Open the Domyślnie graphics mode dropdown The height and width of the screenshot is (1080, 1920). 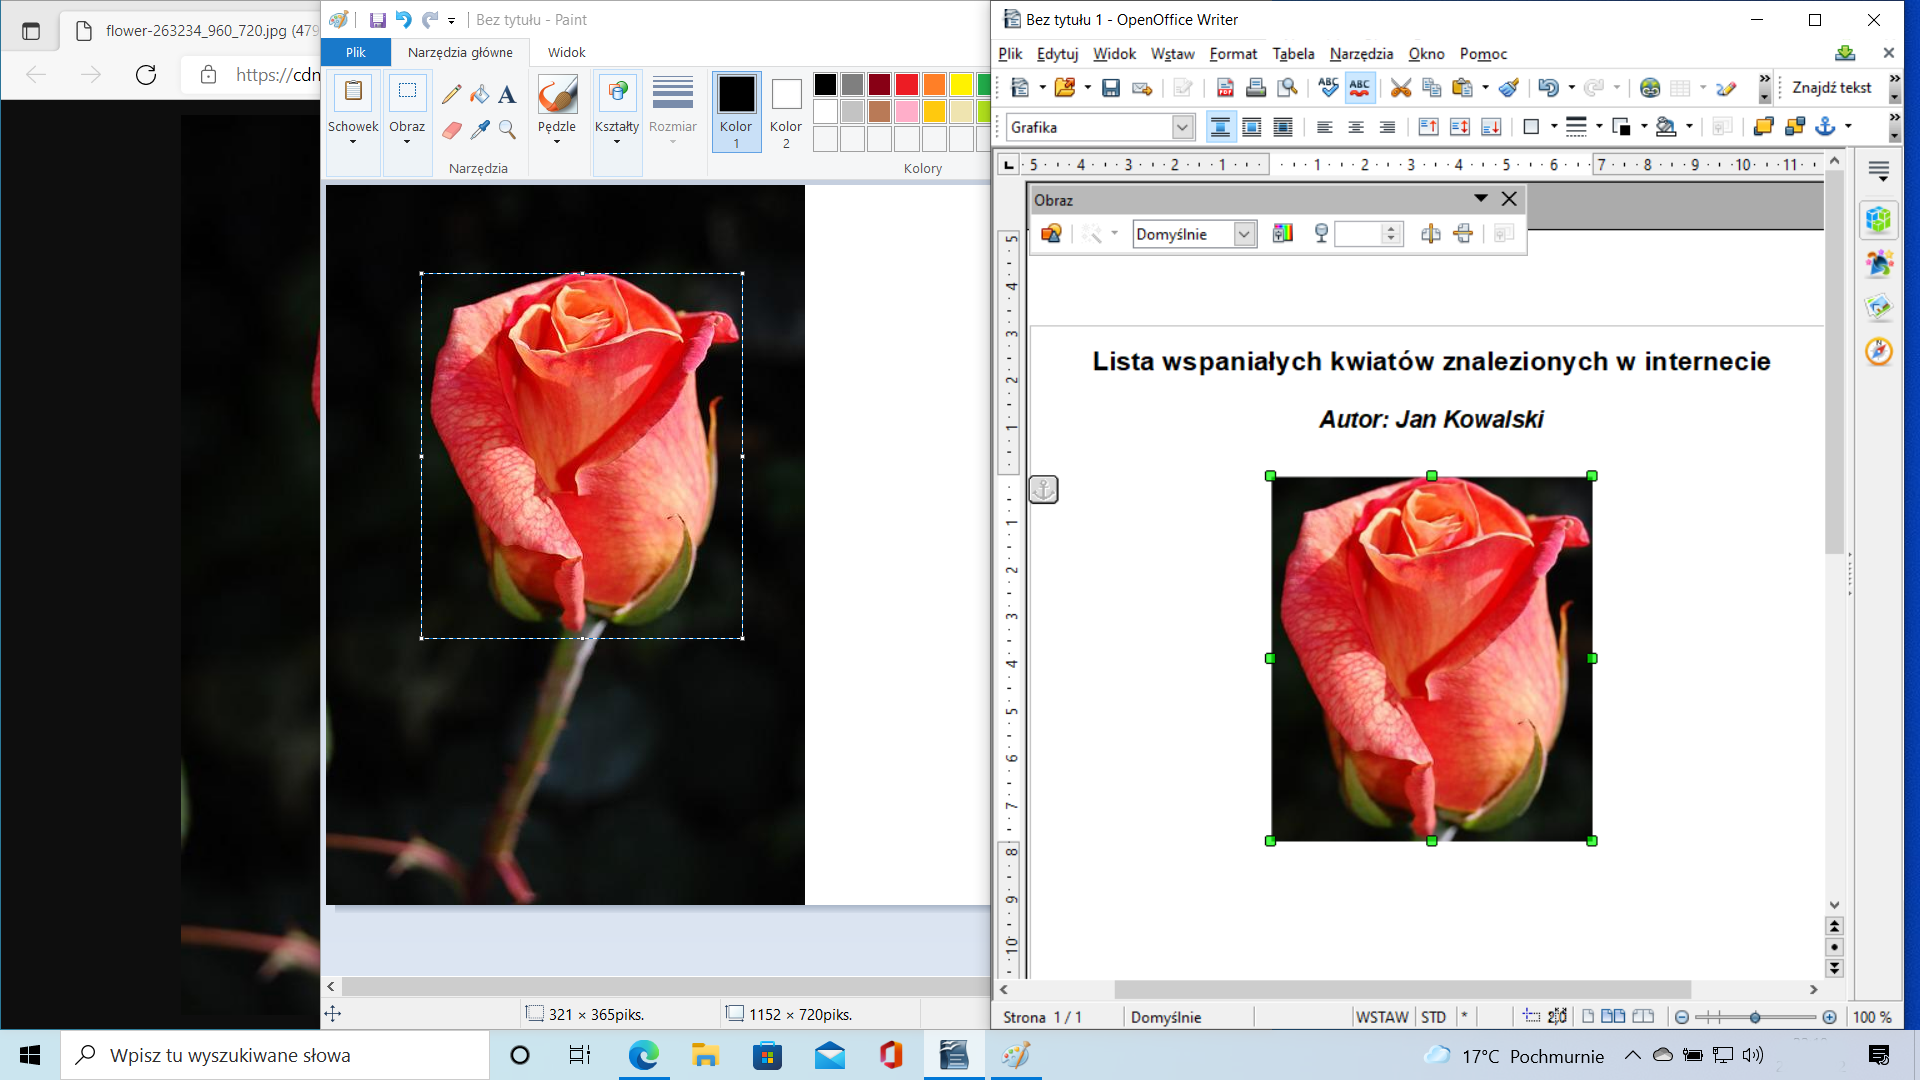[1244, 234]
